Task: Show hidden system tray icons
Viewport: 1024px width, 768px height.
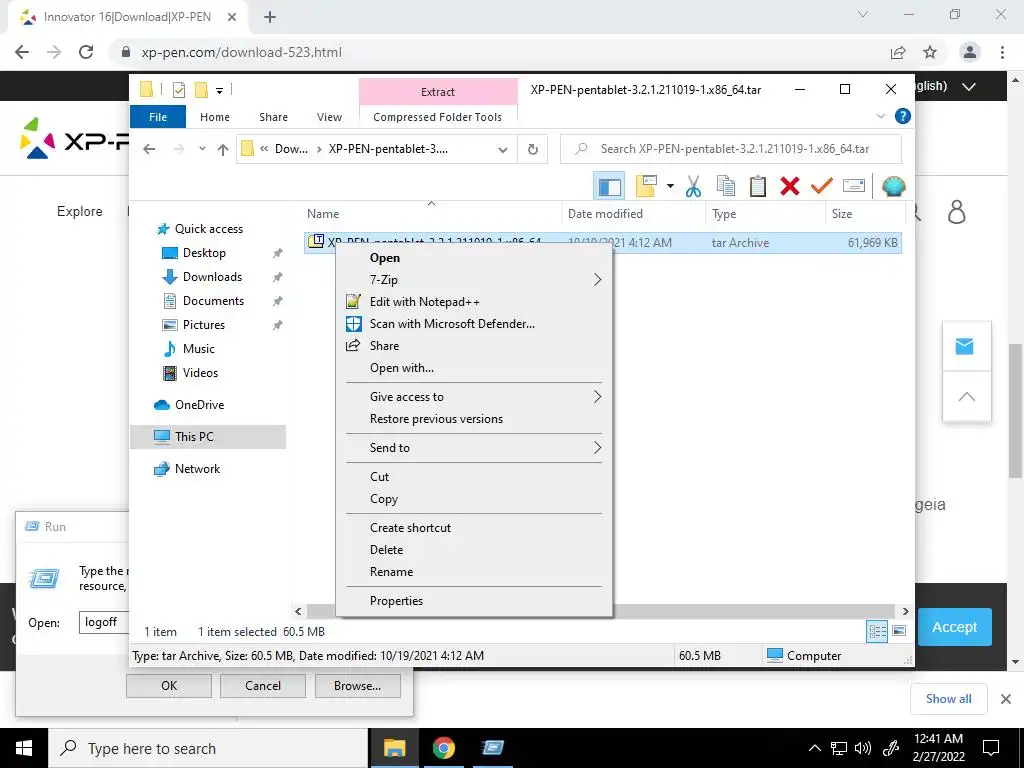Action: 814,748
